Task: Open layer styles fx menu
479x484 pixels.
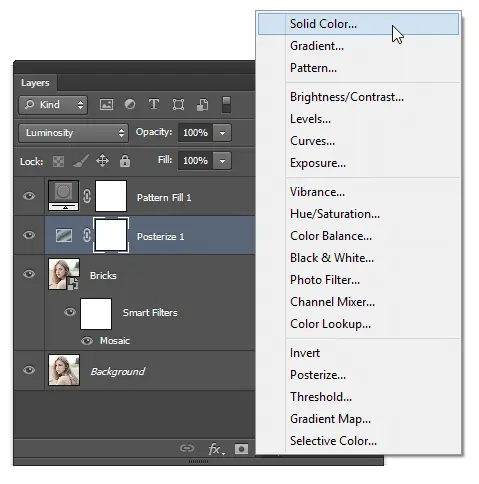Action: click(216, 449)
